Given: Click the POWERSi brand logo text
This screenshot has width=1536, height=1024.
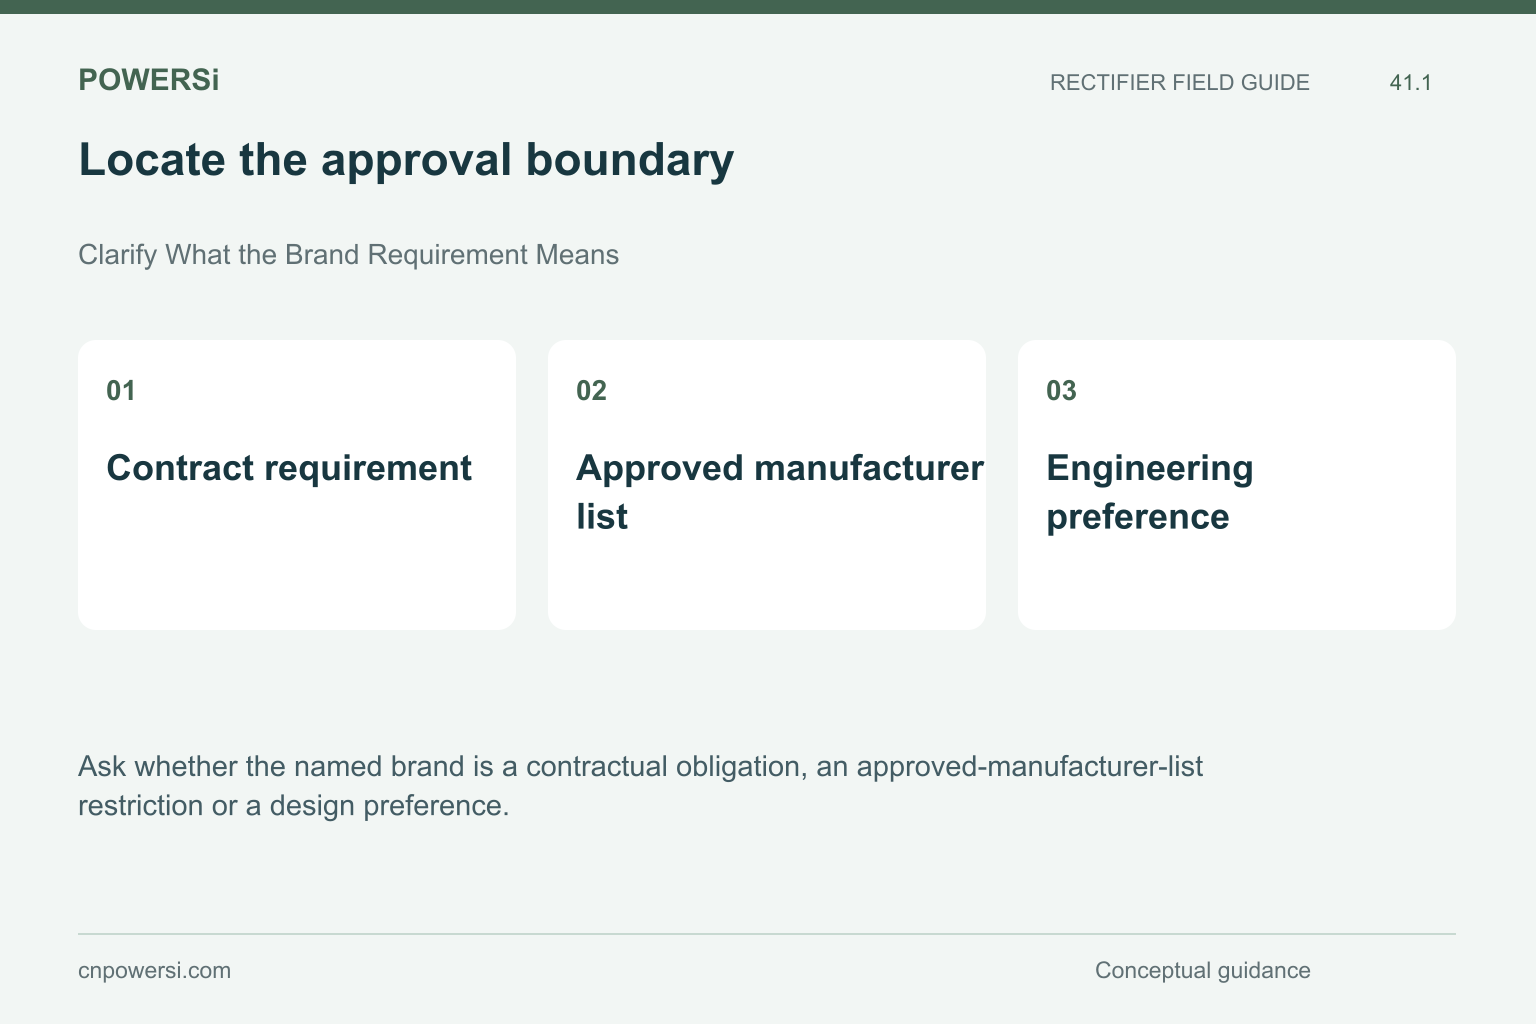Looking at the screenshot, I should pyautogui.click(x=148, y=80).
